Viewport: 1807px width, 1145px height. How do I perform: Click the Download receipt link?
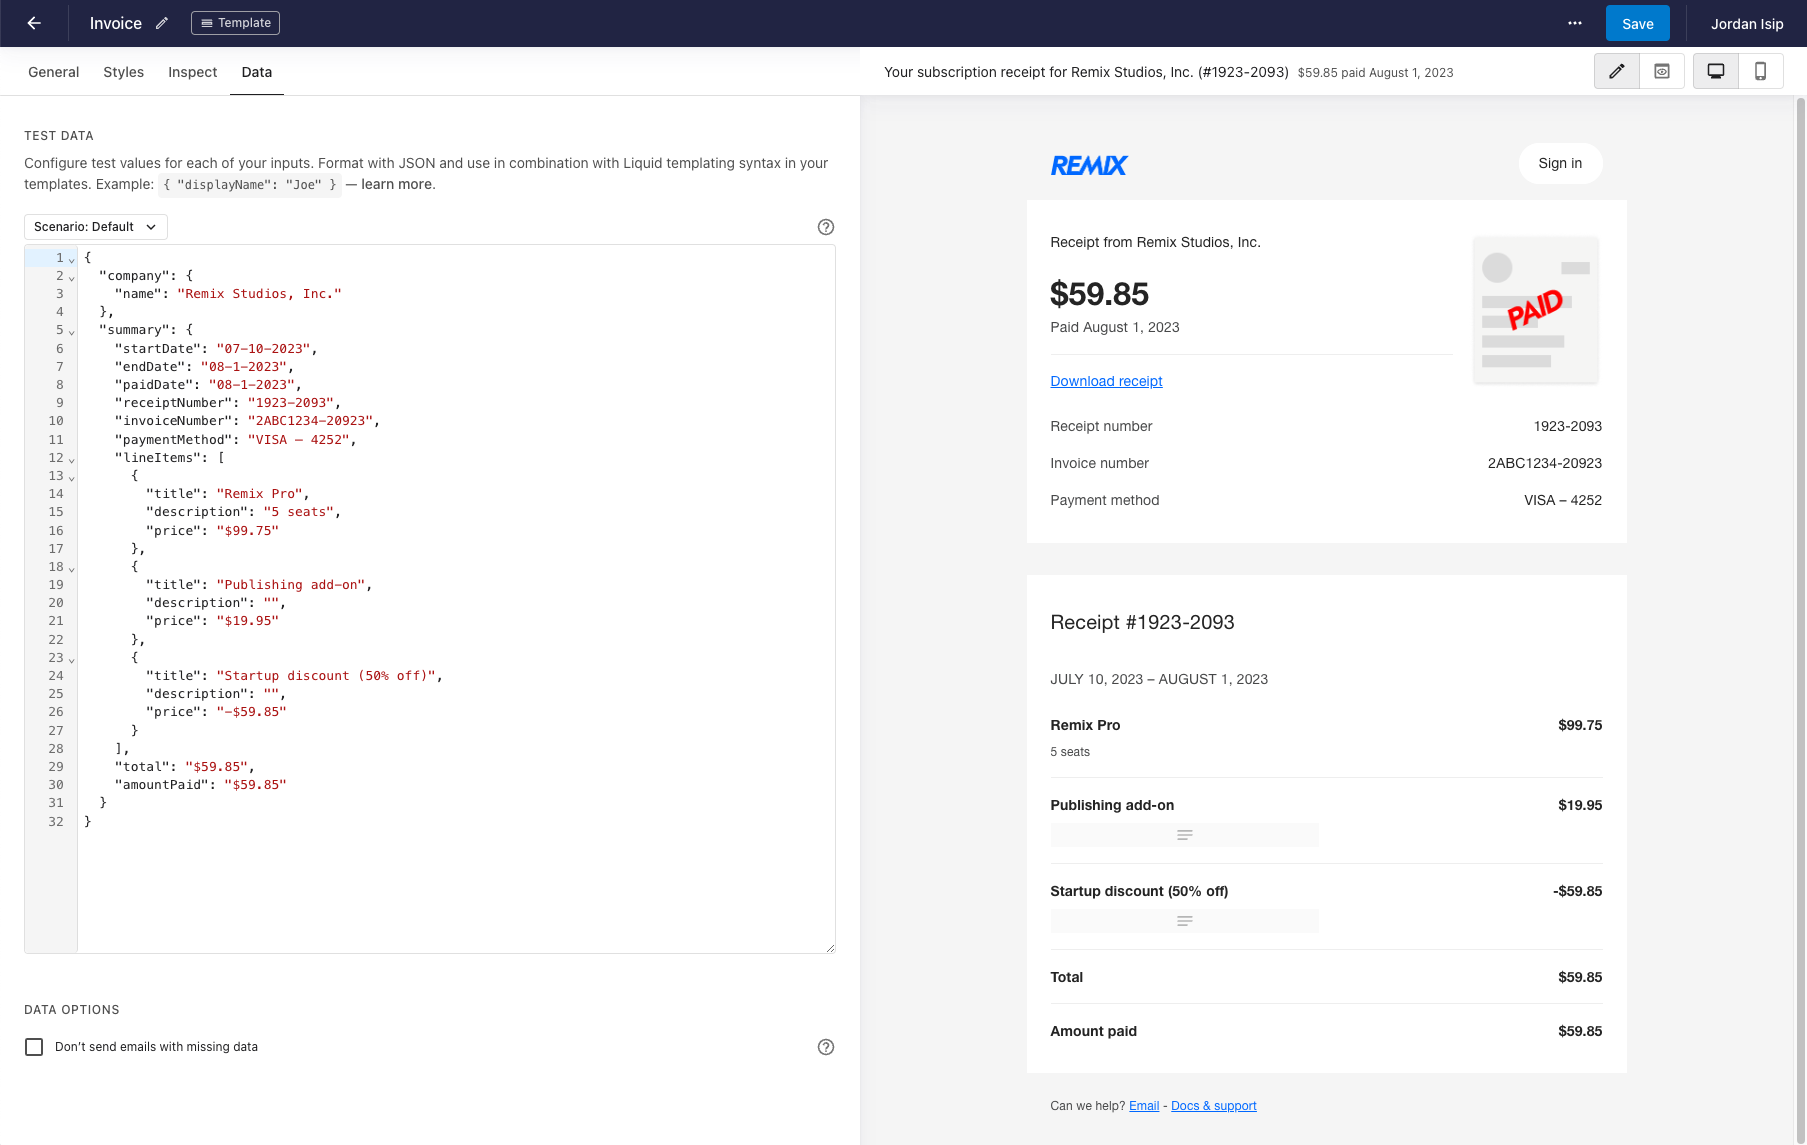(1106, 381)
